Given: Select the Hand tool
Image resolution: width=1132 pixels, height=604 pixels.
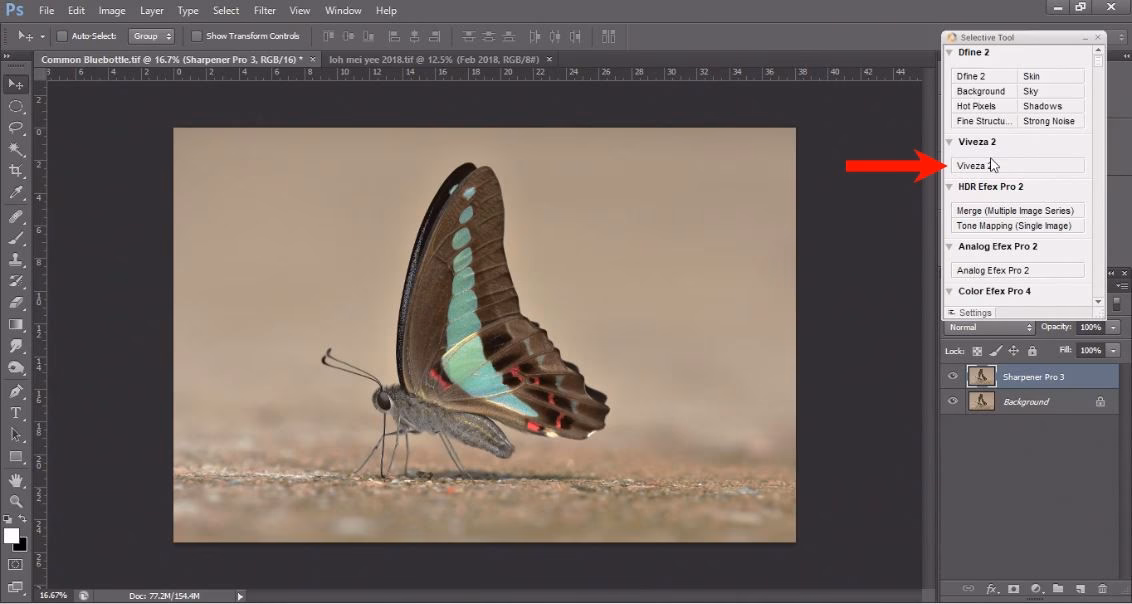Looking at the screenshot, I should [14, 479].
